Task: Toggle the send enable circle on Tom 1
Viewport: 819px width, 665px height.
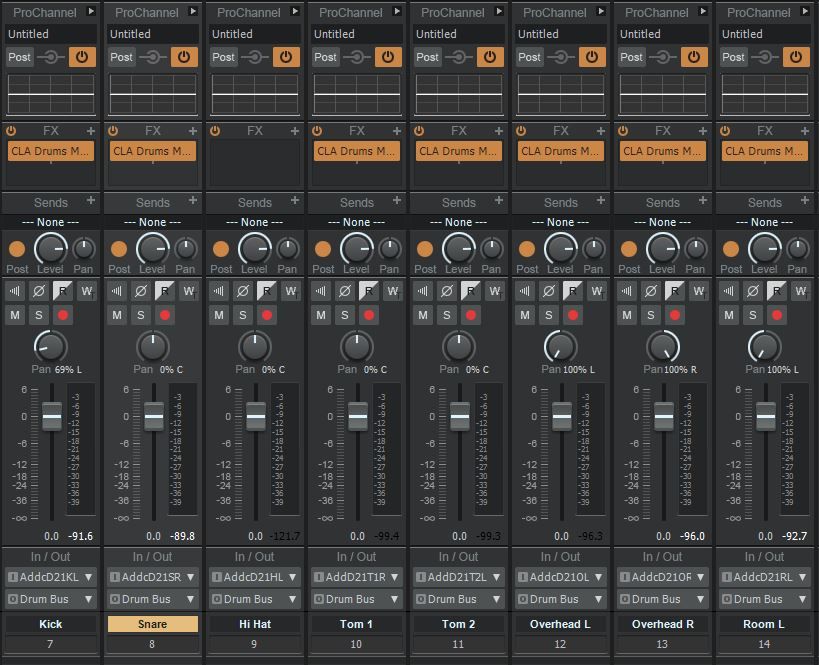Action: (x=323, y=248)
